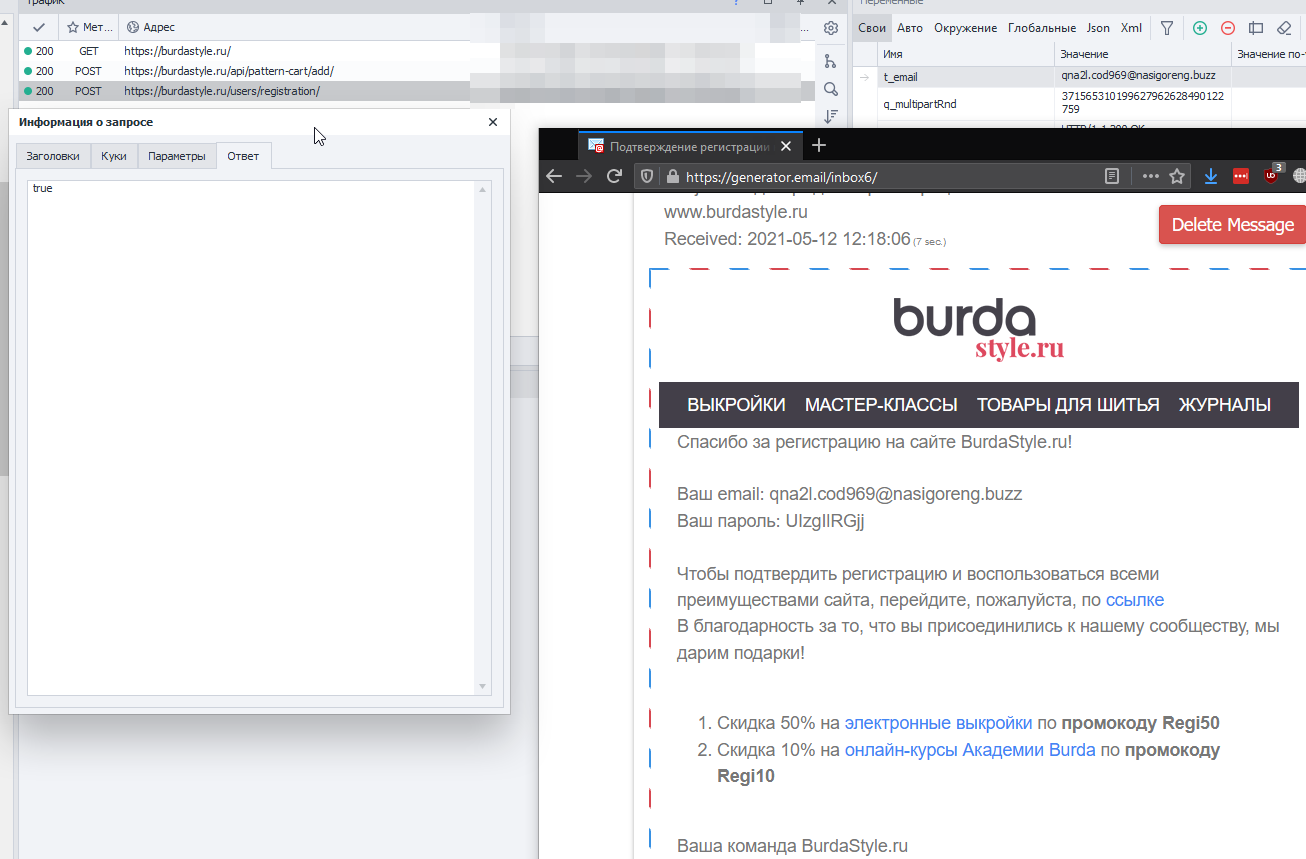Image resolution: width=1306 pixels, height=859 pixels.
Task: Follow the confirmation link (ссылке)
Action: coord(1135,600)
